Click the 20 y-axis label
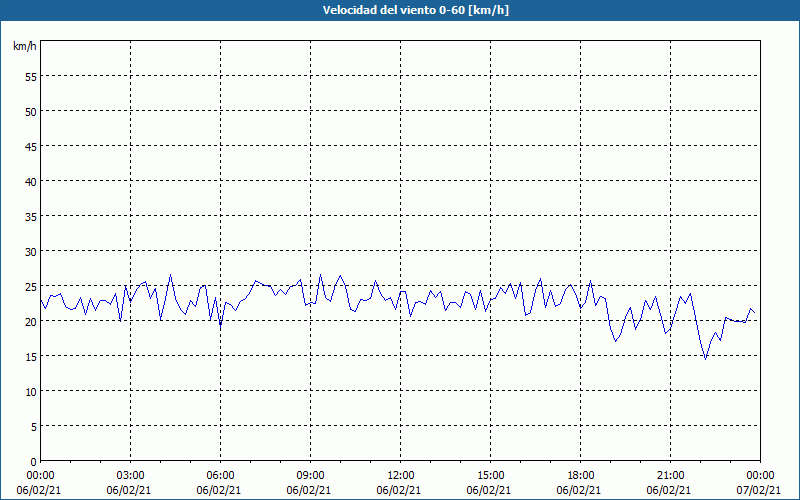 tap(31, 321)
